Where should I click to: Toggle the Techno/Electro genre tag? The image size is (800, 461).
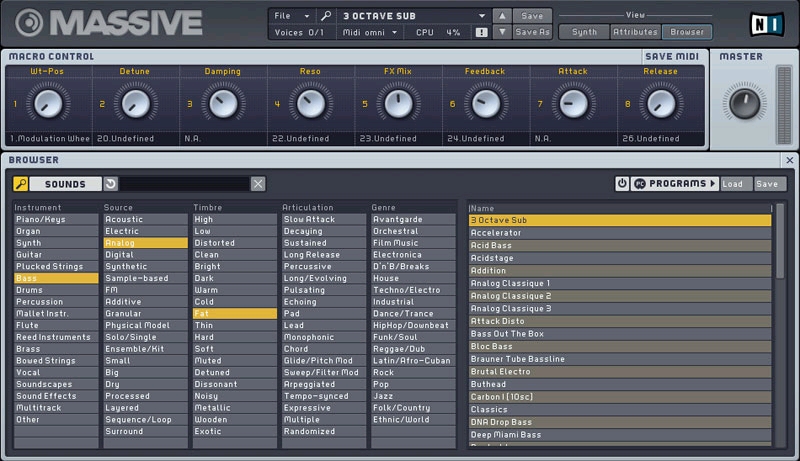(x=413, y=290)
